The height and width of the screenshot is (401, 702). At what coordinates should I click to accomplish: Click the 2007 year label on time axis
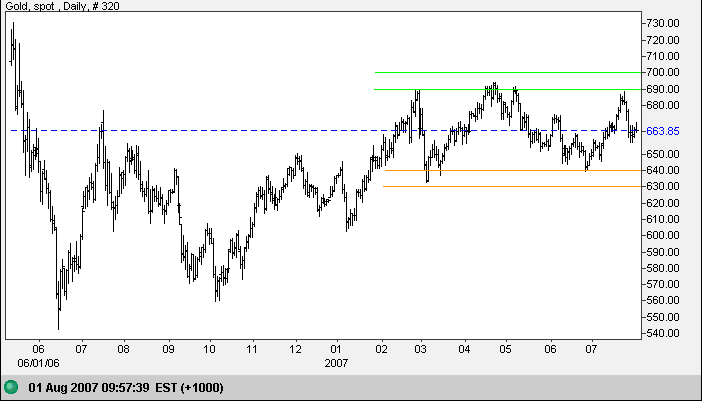click(x=336, y=363)
